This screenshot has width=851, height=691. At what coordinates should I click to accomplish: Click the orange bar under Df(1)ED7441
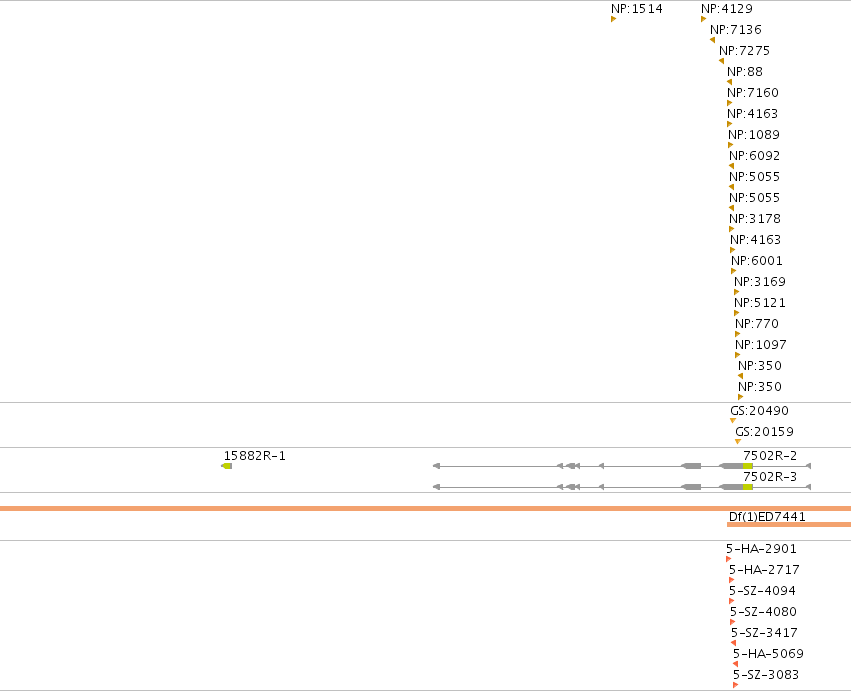click(789, 524)
